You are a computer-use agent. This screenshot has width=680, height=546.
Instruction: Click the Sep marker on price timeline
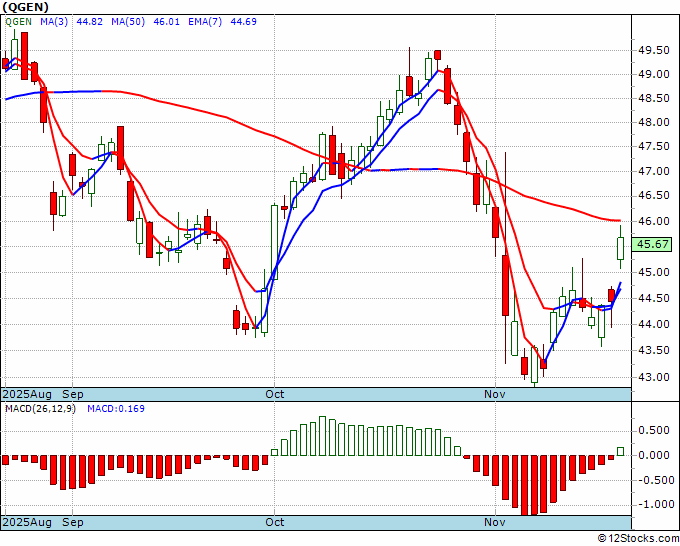click(x=72, y=394)
